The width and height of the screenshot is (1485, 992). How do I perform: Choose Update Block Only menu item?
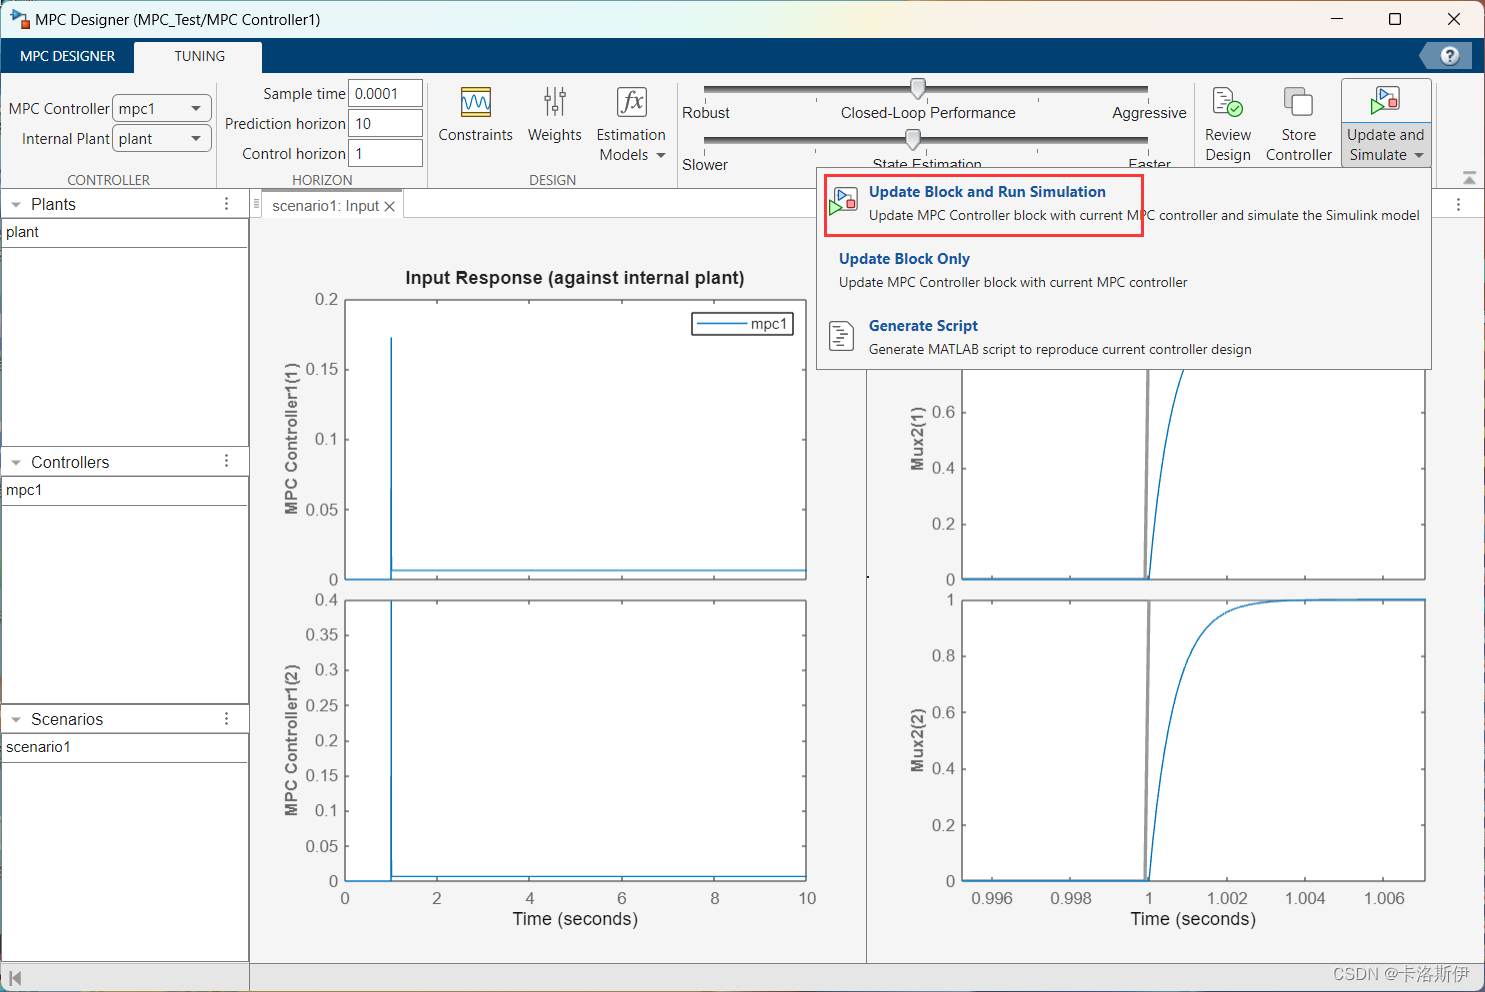1124,270
